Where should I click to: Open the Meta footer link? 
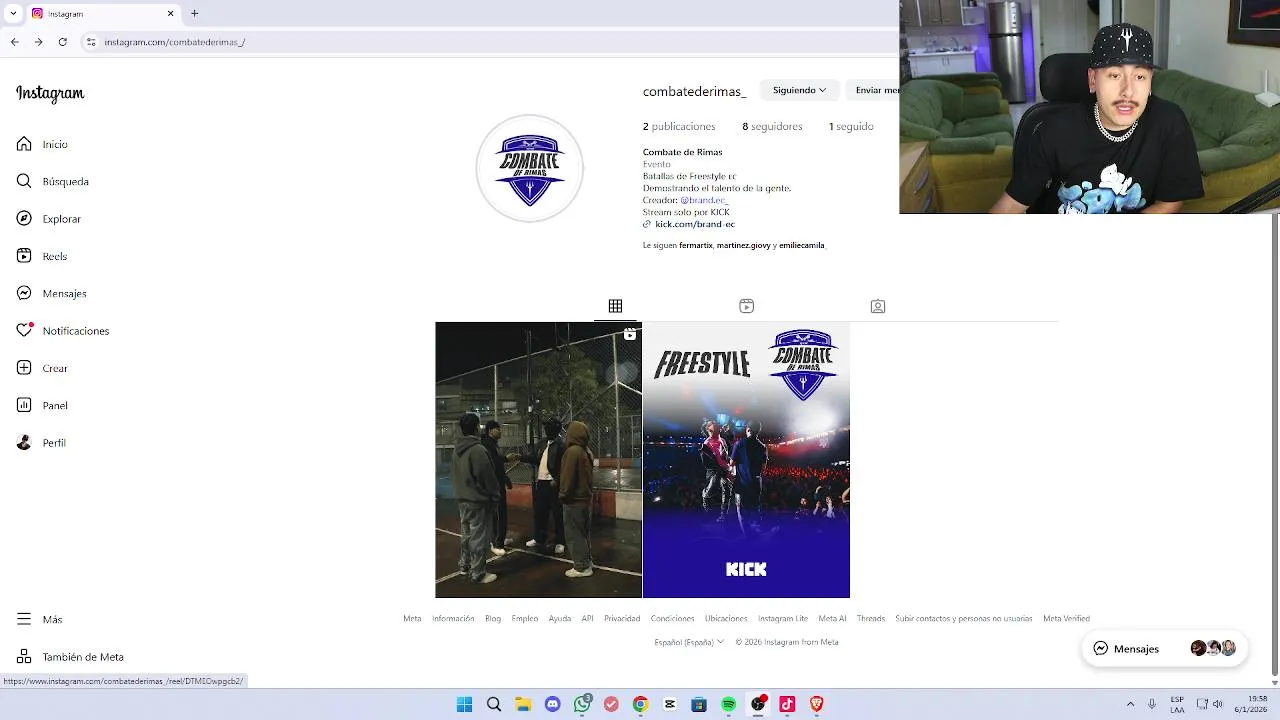pyautogui.click(x=412, y=619)
